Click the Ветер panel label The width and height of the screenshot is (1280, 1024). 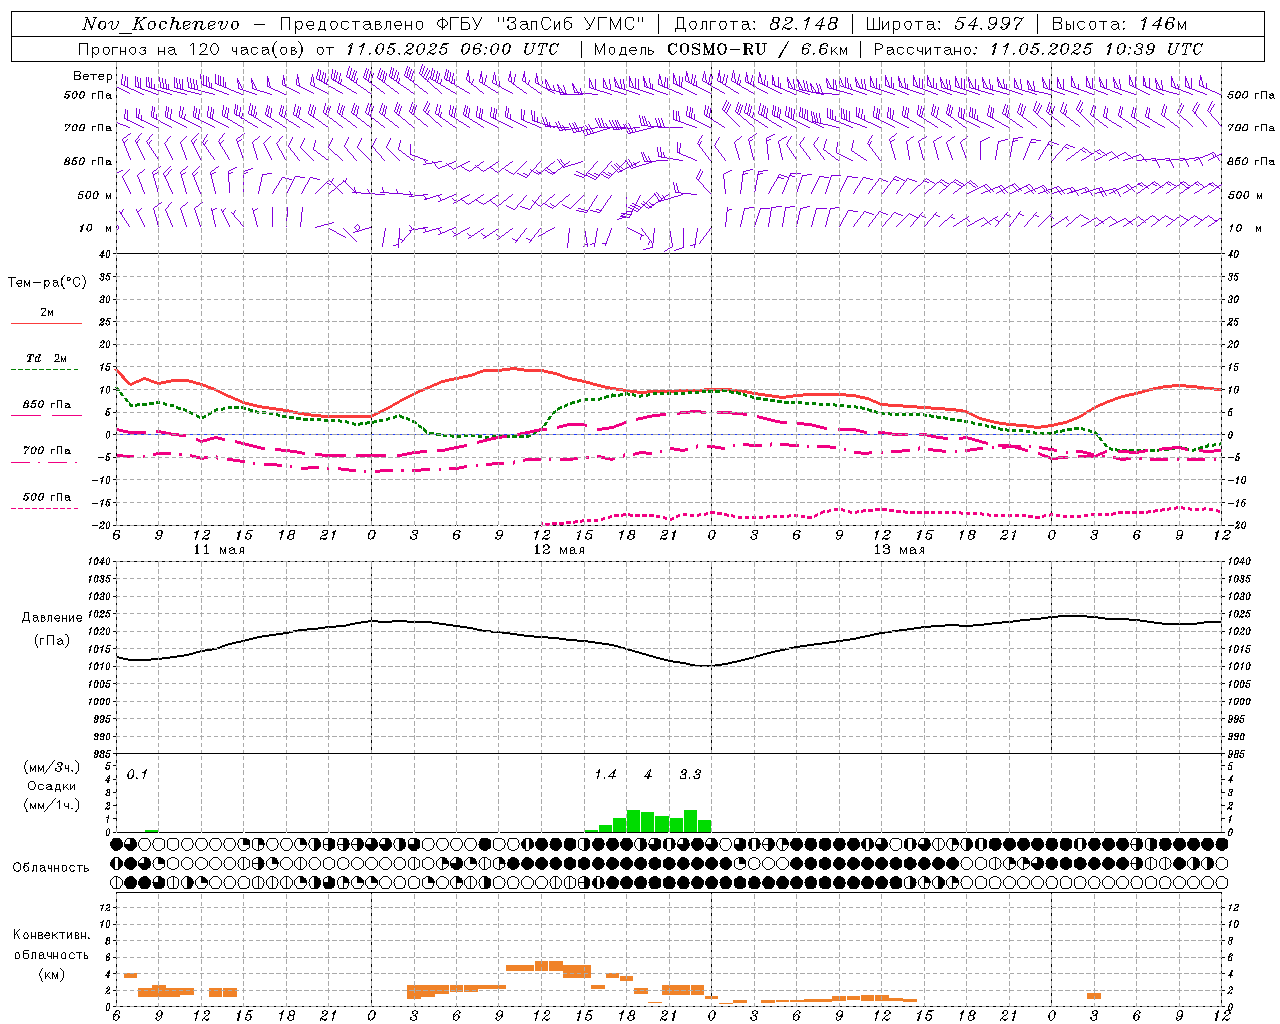click(92, 76)
